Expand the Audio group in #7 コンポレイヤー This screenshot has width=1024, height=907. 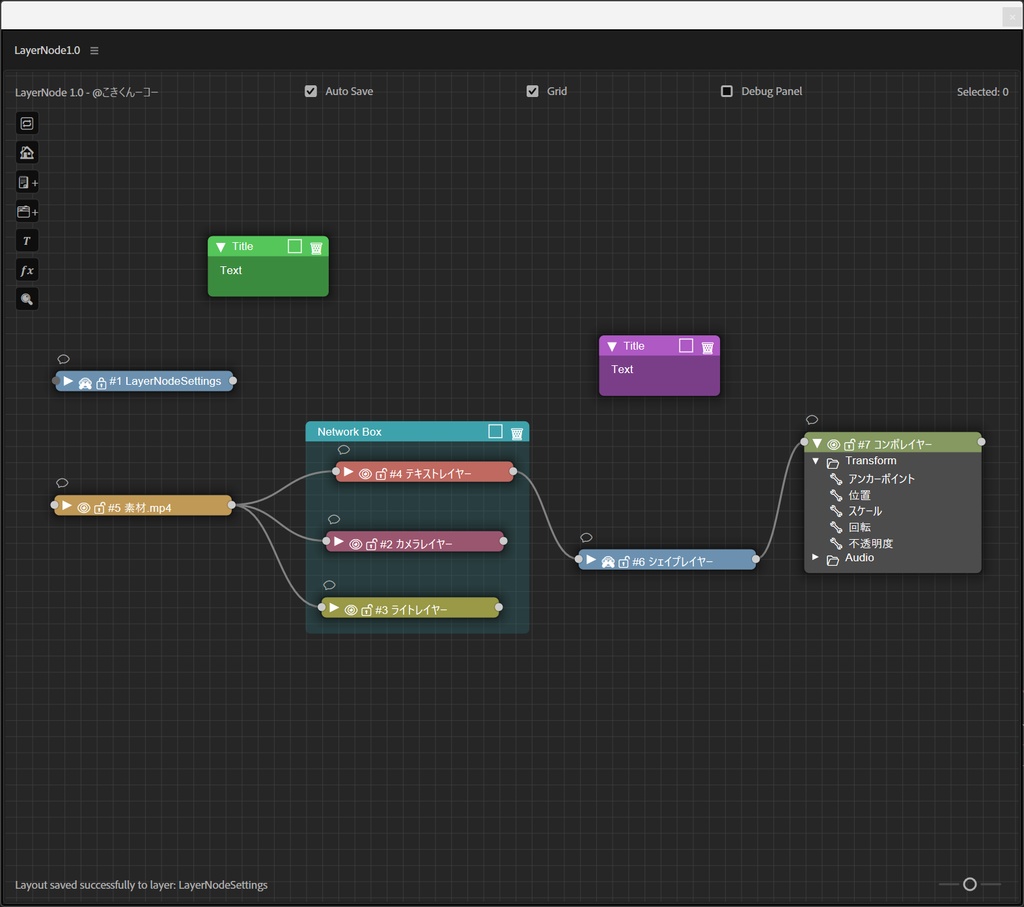click(815, 558)
